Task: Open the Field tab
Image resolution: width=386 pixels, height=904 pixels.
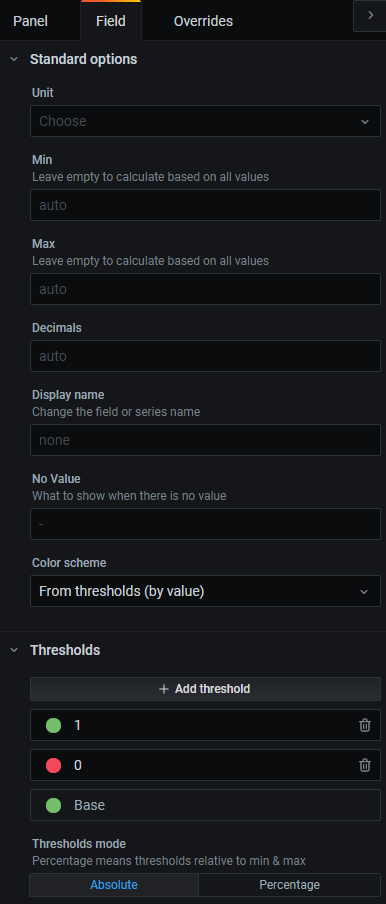Action: 111,21
